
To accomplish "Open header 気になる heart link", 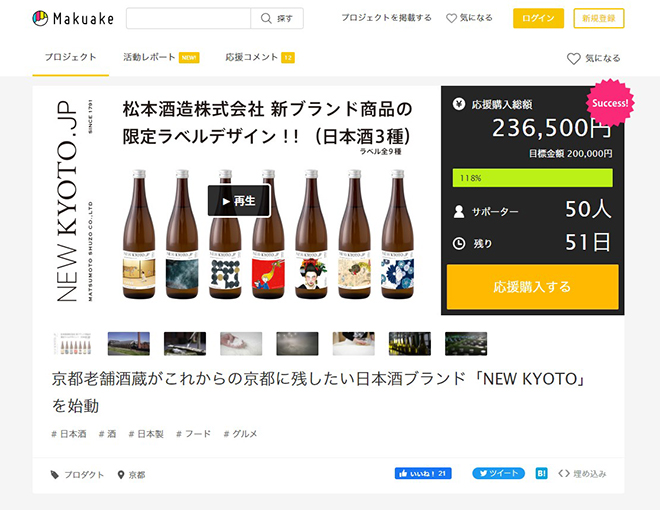I will click(469, 18).
